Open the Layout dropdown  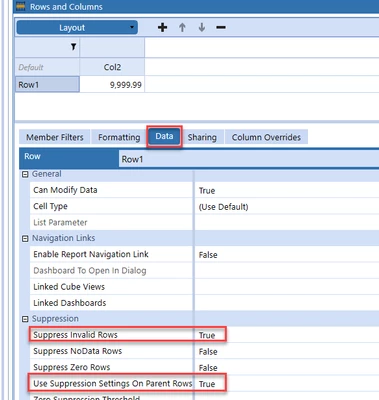[x=77, y=27]
